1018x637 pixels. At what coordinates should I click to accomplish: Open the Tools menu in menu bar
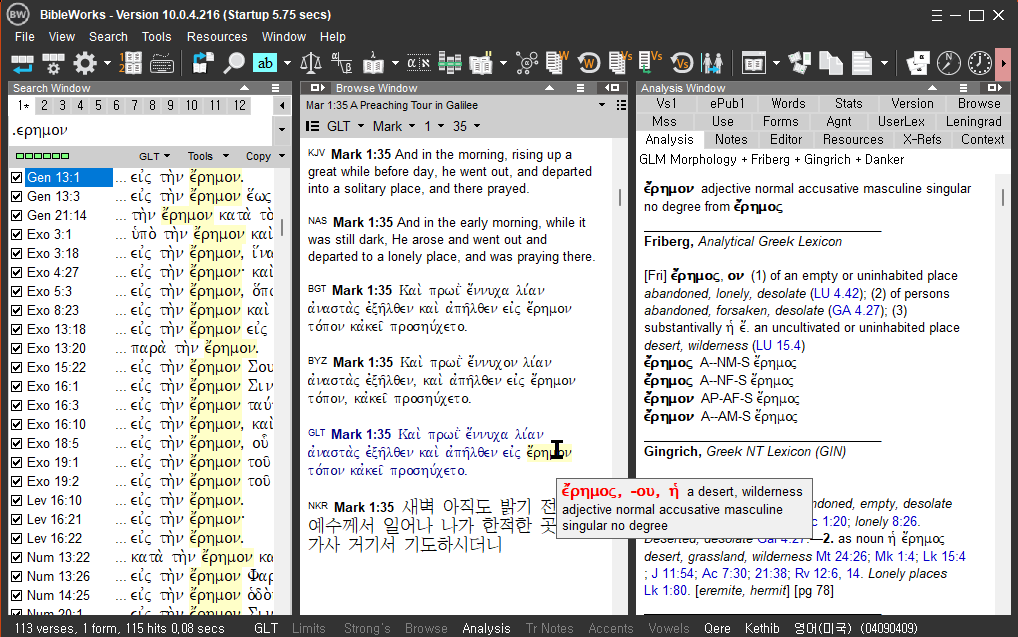pyautogui.click(x=156, y=36)
